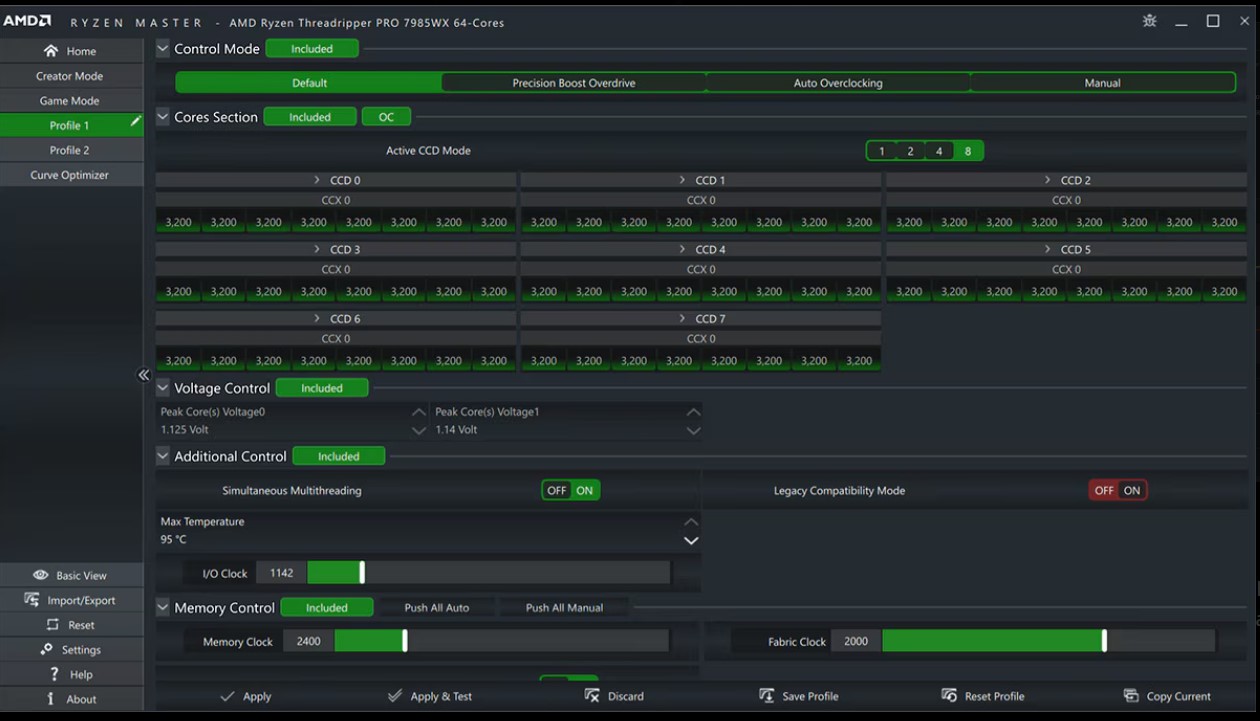Collapse the Control Mode section
1260x721 pixels.
click(163, 48)
